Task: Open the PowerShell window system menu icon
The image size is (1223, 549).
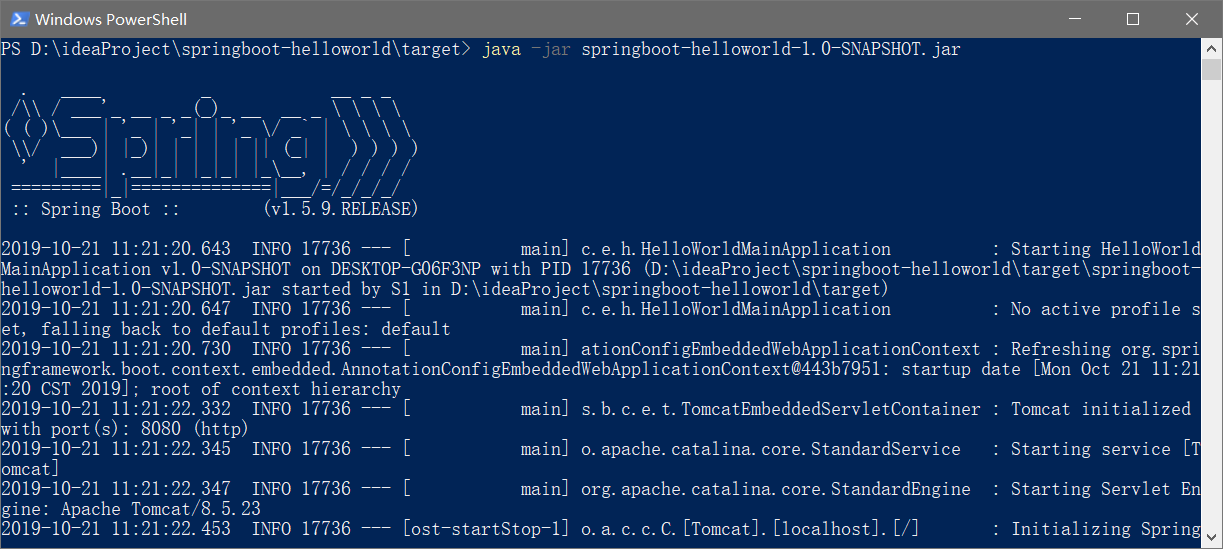Action: [17, 19]
